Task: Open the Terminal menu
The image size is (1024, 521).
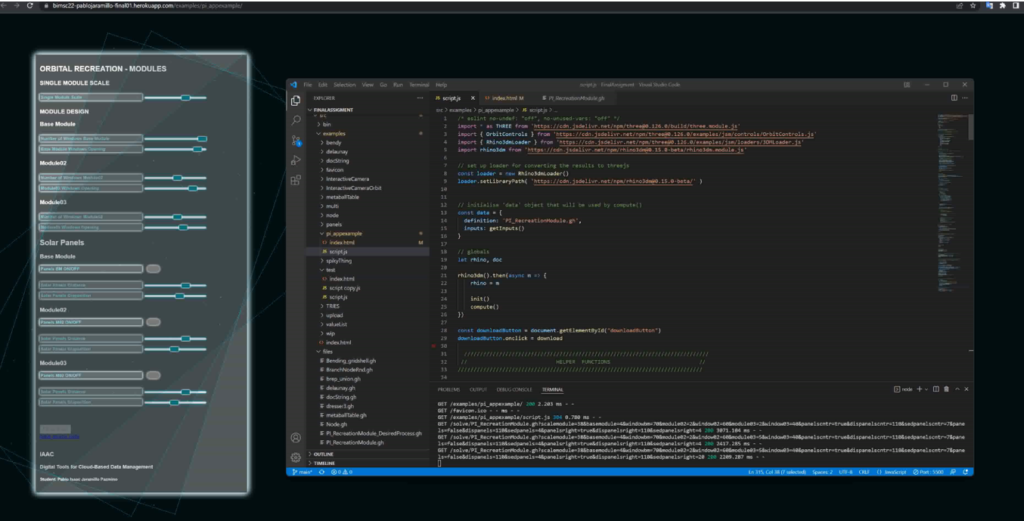Action: tap(419, 85)
